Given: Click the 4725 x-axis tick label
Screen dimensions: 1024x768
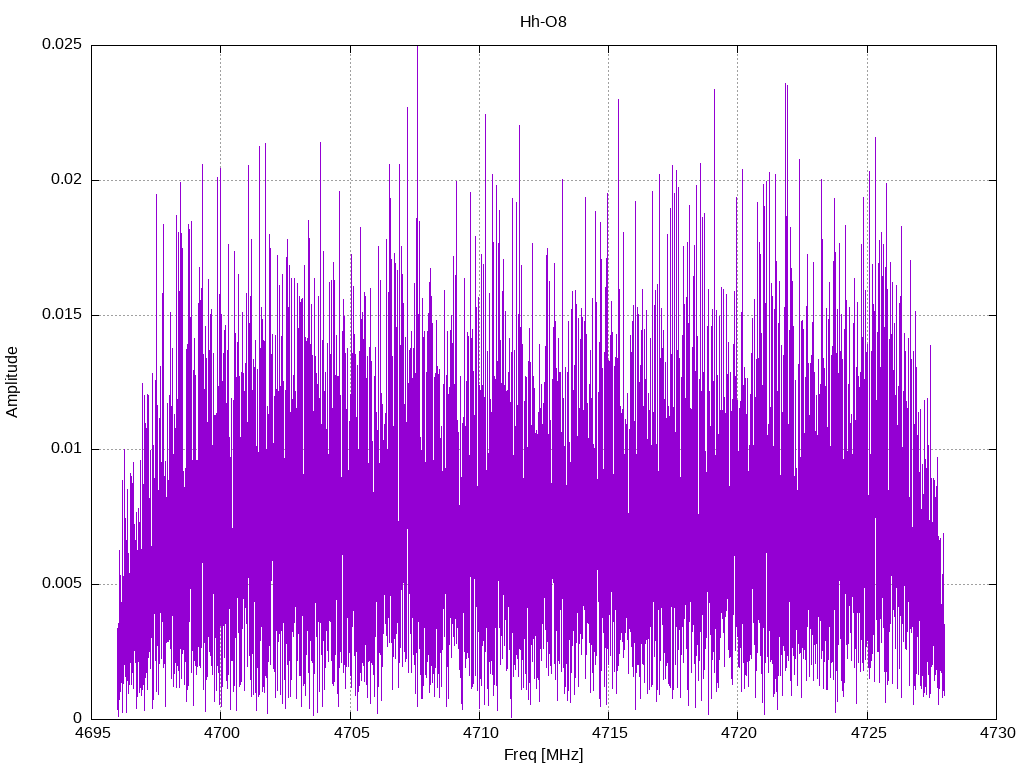Looking at the screenshot, I should [868, 733].
